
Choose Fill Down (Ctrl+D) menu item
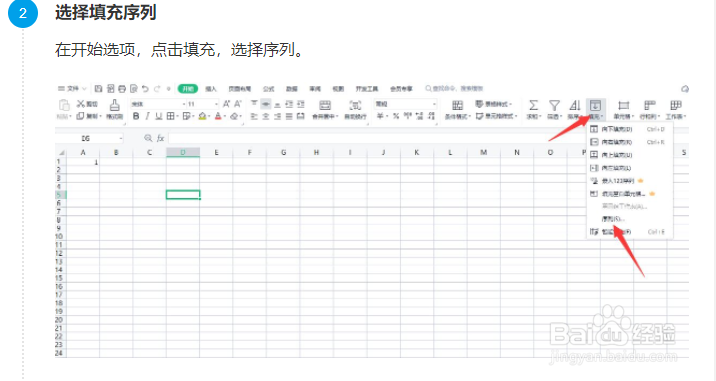coord(629,129)
